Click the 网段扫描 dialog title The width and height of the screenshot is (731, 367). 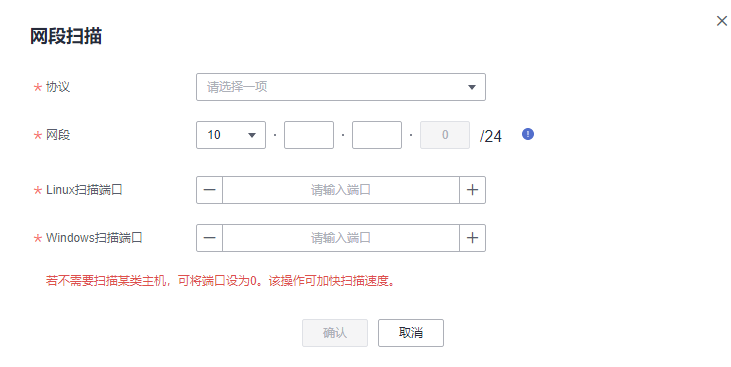(66, 36)
